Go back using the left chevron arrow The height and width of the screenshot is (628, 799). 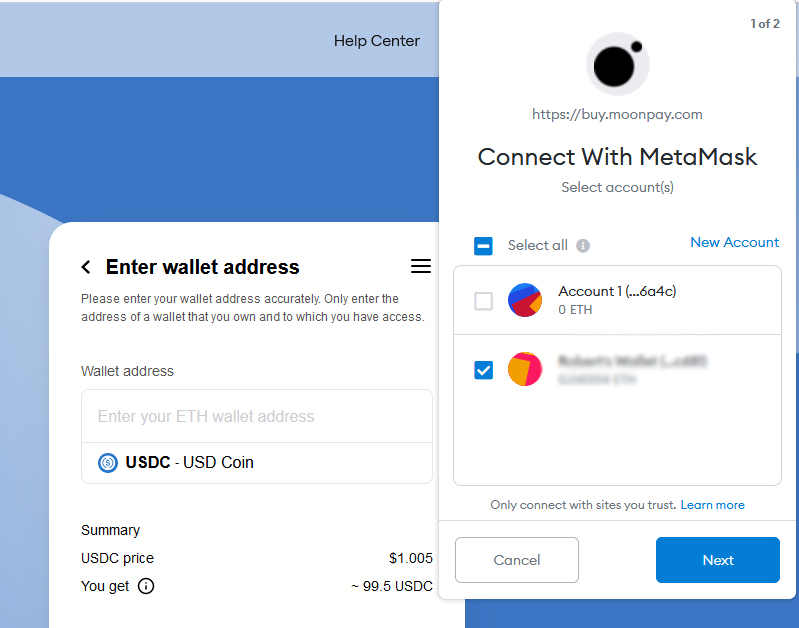(x=86, y=267)
